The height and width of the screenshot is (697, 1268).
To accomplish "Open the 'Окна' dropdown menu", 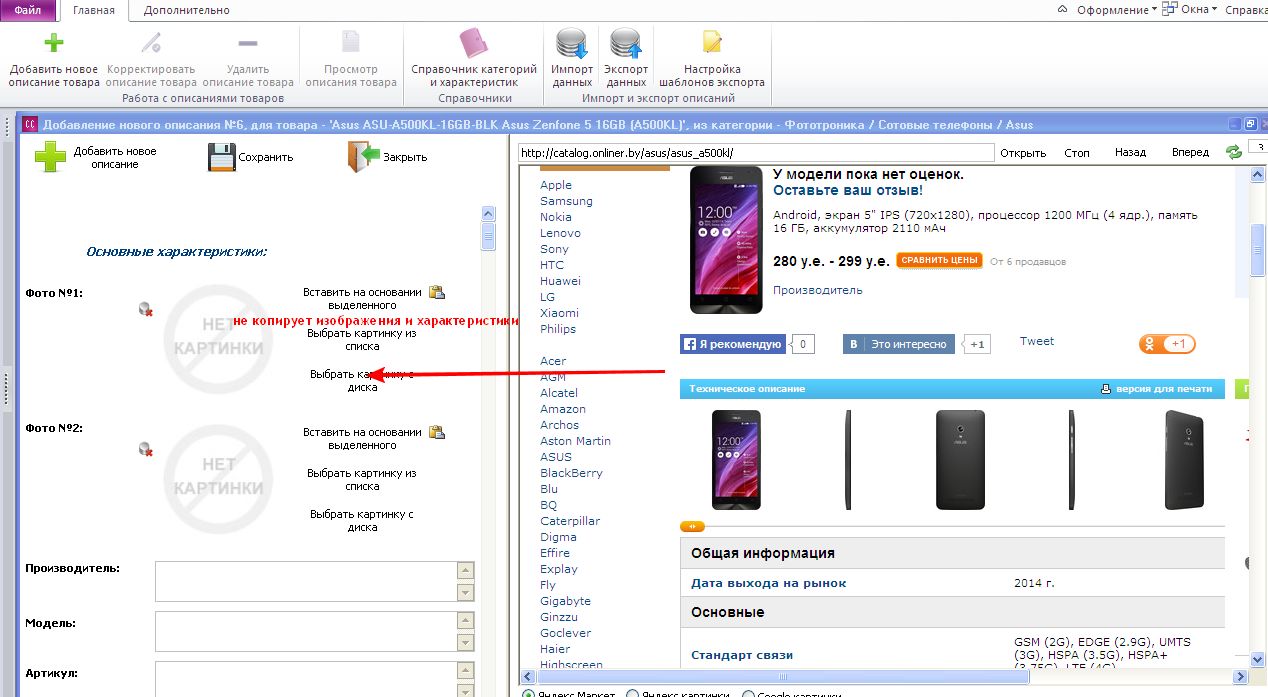I will point(1190,10).
